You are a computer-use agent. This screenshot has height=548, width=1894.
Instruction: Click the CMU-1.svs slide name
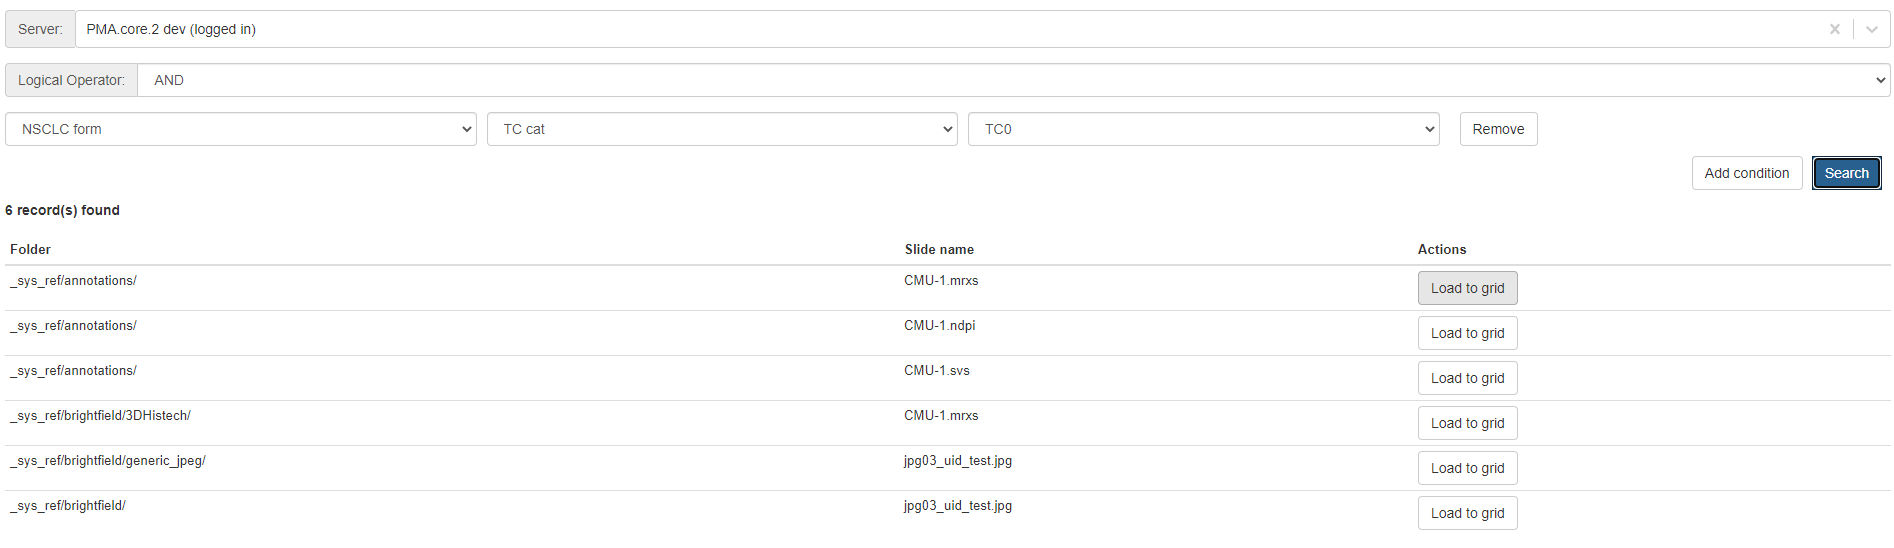pos(936,371)
